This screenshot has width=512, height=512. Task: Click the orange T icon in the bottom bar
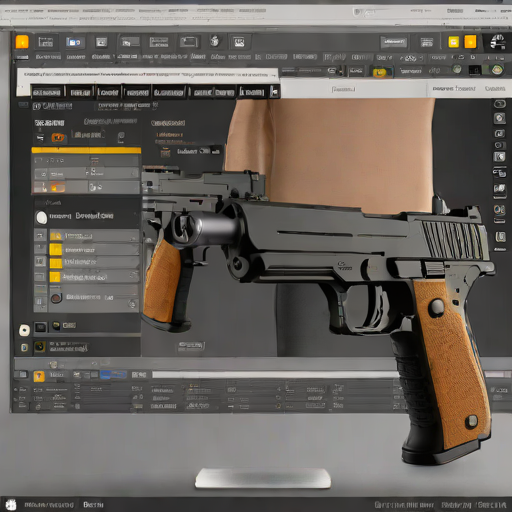(x=39, y=376)
